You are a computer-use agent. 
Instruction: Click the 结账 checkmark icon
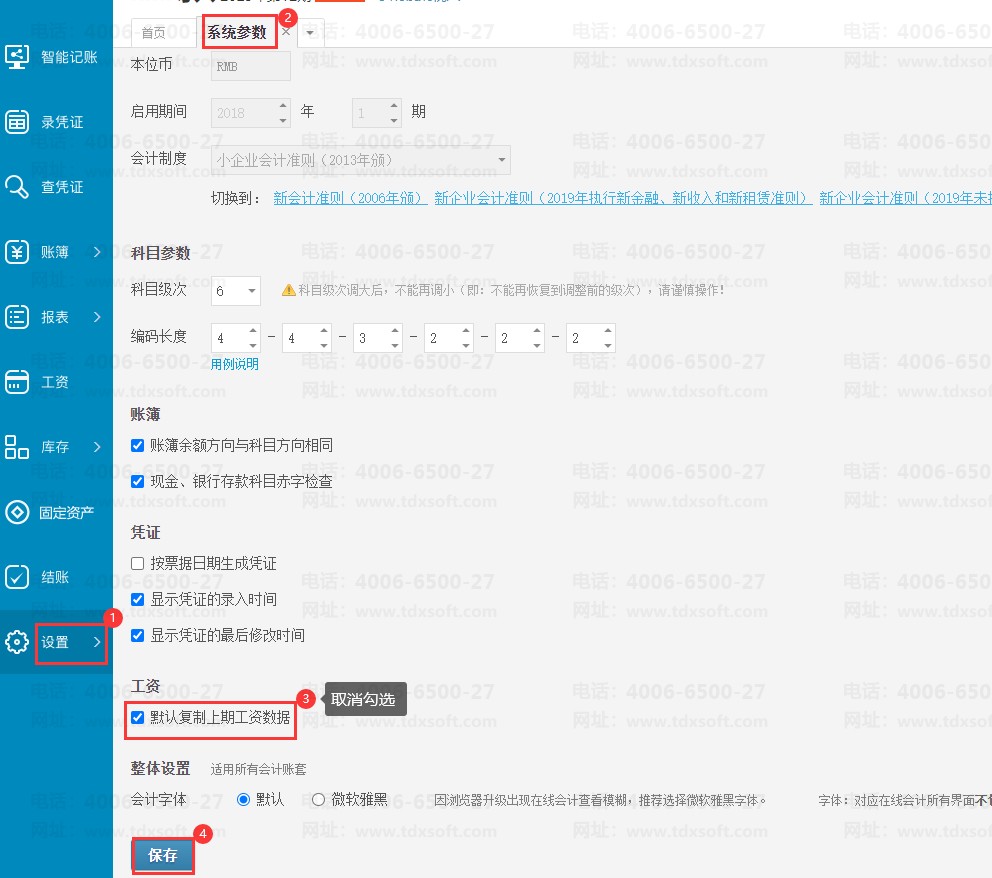17,577
